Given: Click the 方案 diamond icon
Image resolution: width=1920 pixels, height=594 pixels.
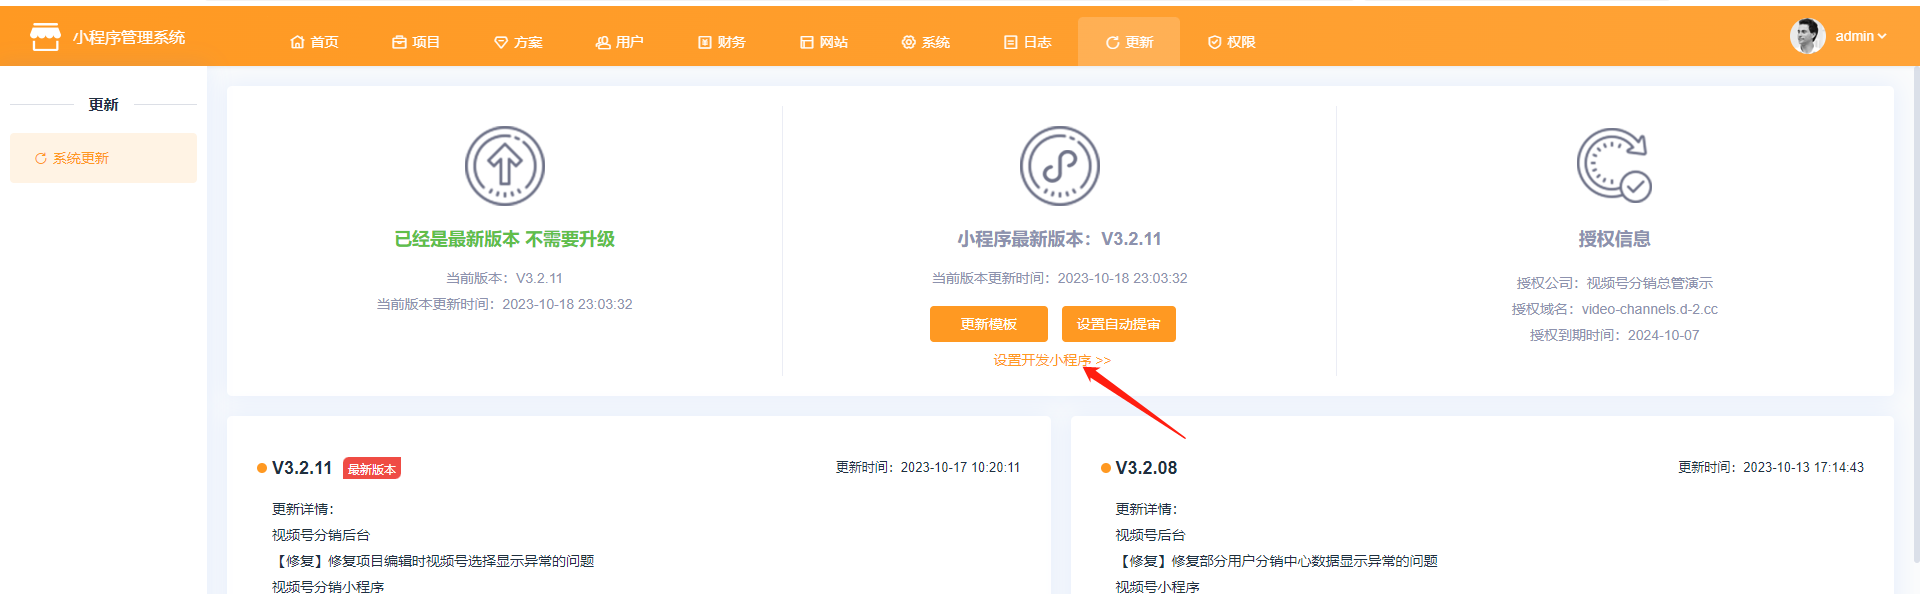Looking at the screenshot, I should point(501,42).
